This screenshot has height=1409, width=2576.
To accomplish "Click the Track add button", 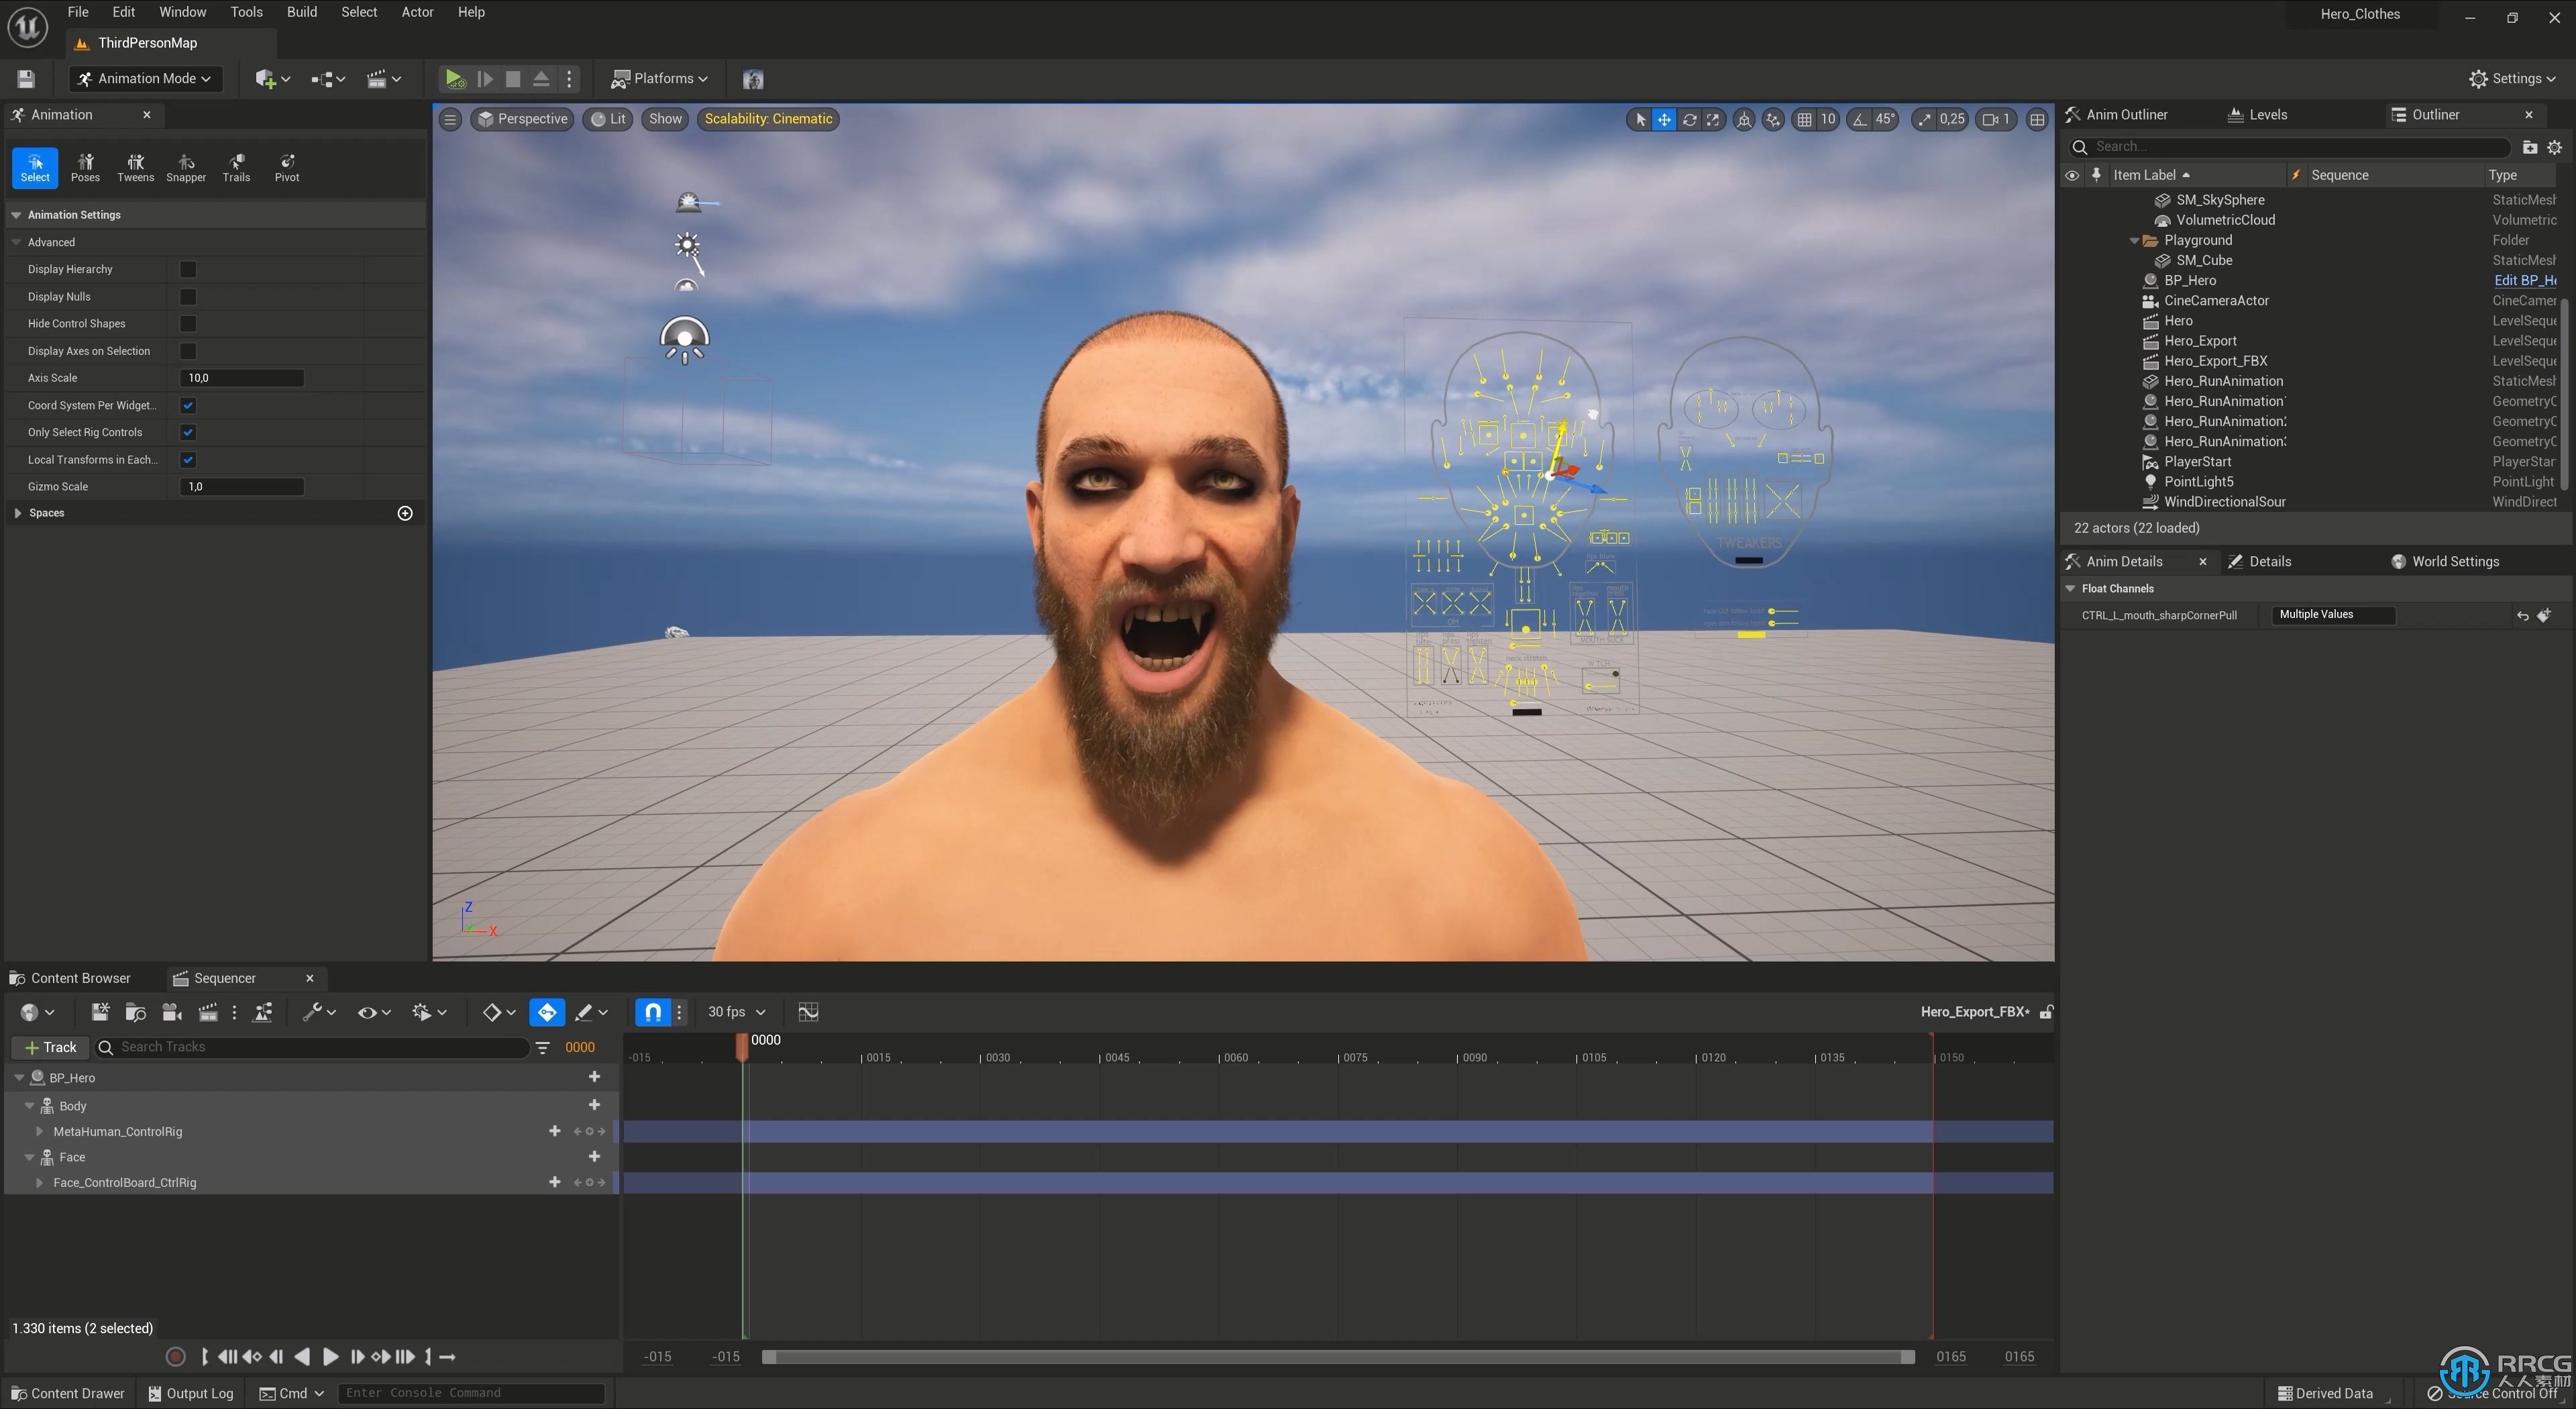I will 50,1047.
